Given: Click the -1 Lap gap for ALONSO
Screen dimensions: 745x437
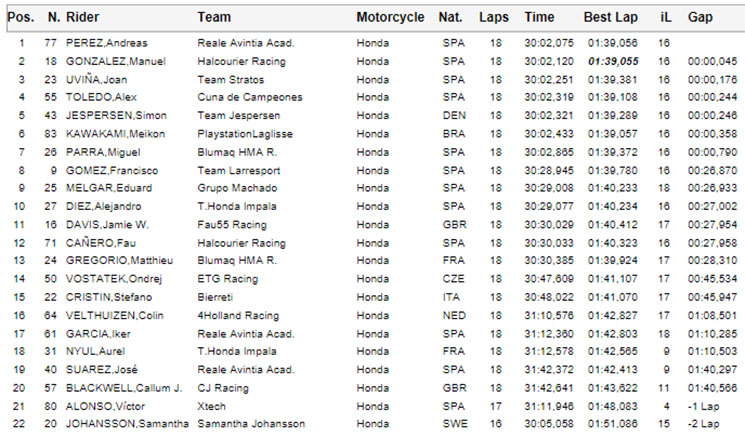Looking at the screenshot, I should 703,407.
